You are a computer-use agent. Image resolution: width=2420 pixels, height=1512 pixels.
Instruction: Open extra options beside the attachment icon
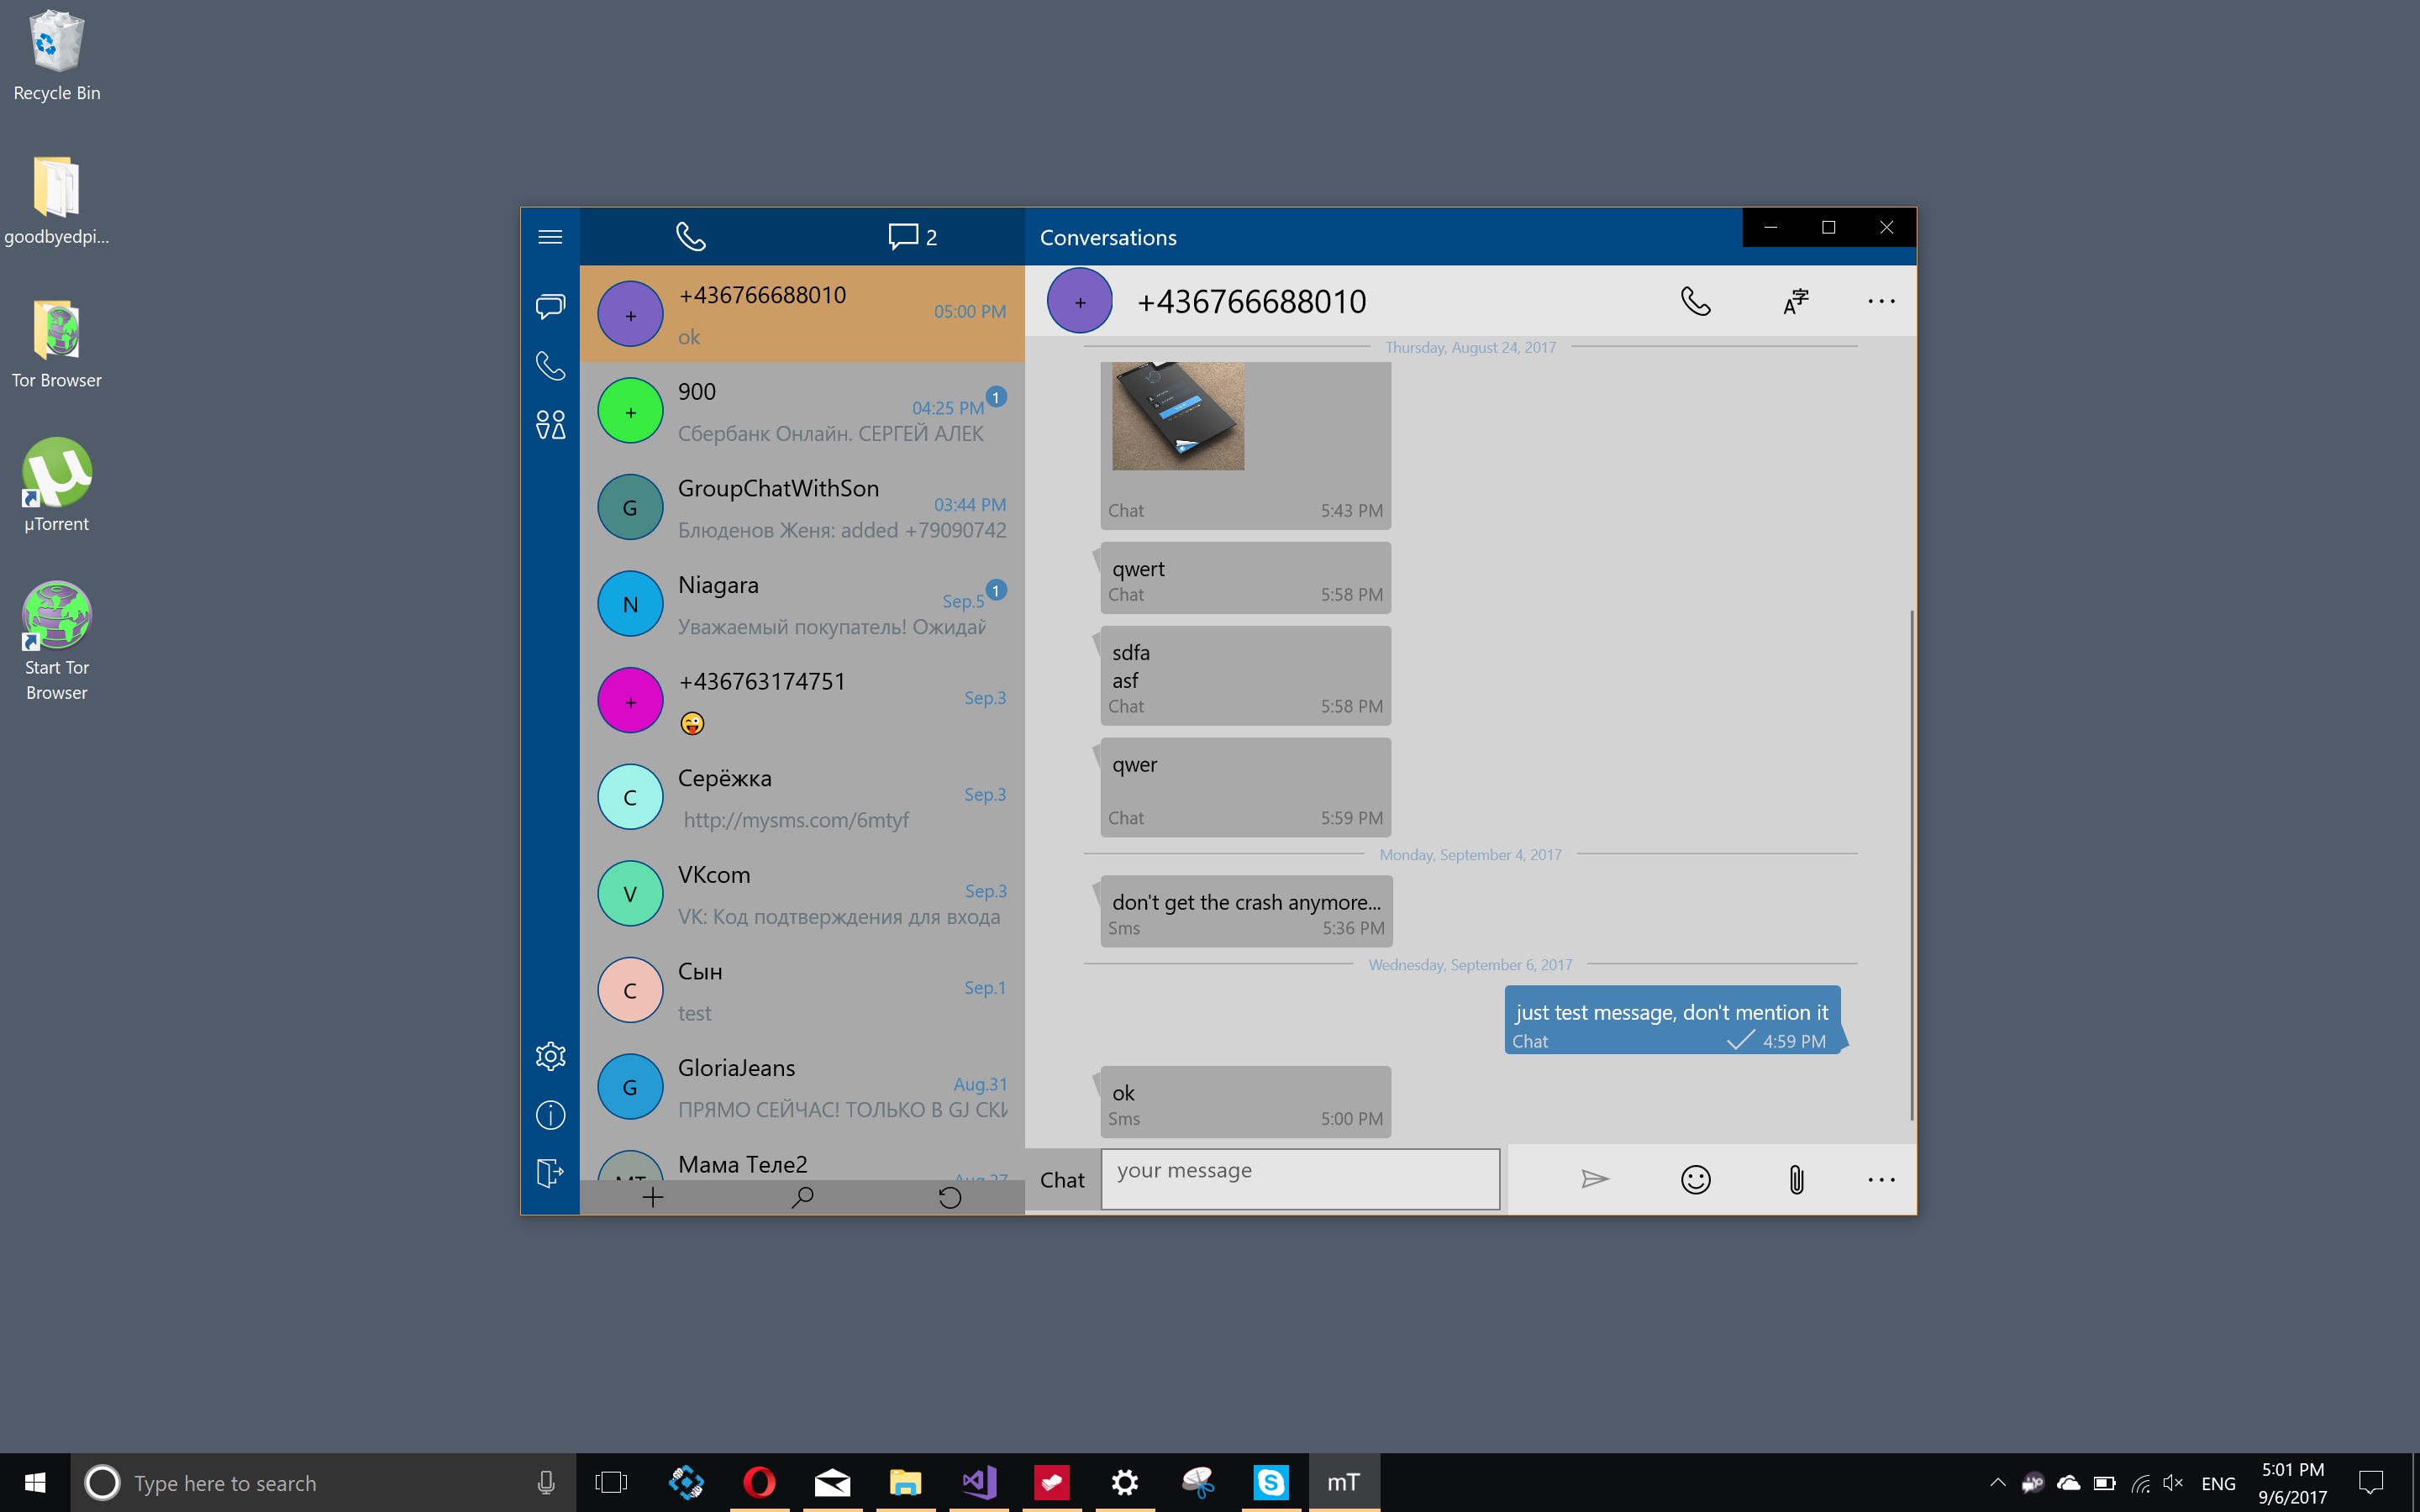coord(1881,1179)
